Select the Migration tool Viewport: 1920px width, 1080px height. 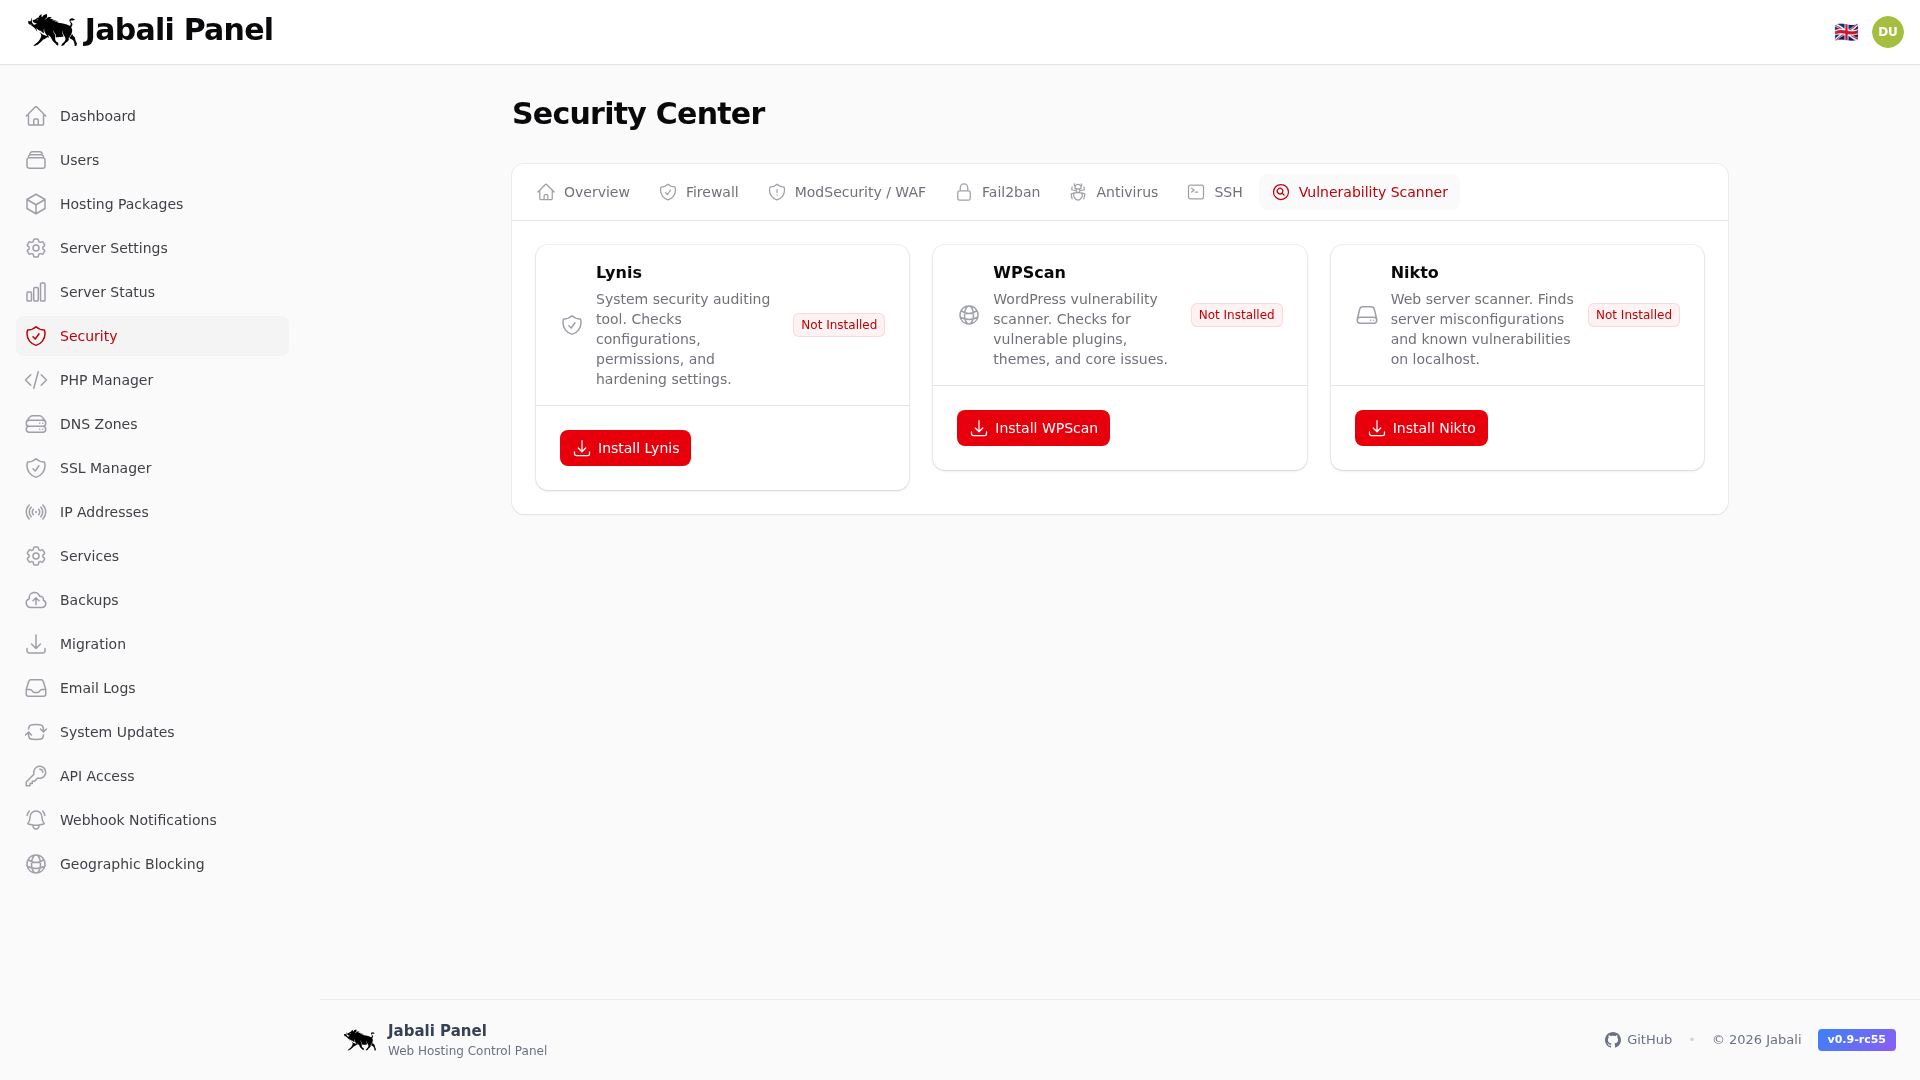coord(92,644)
